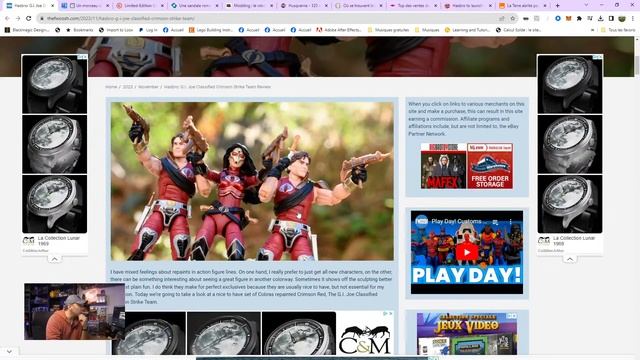
Task: Click the down chevron at bottom-left corner
Action: click(9, 351)
